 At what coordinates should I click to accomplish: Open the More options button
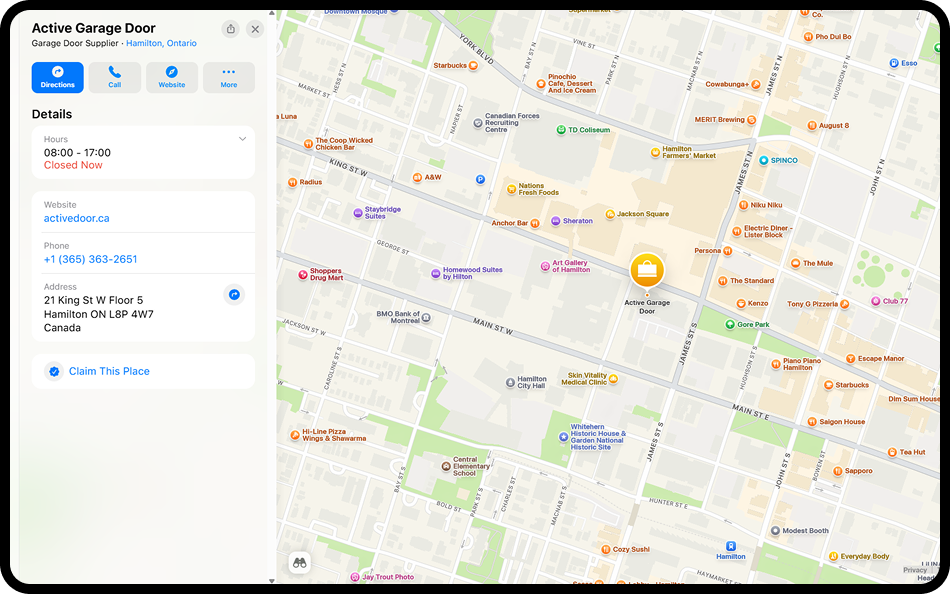(x=229, y=78)
